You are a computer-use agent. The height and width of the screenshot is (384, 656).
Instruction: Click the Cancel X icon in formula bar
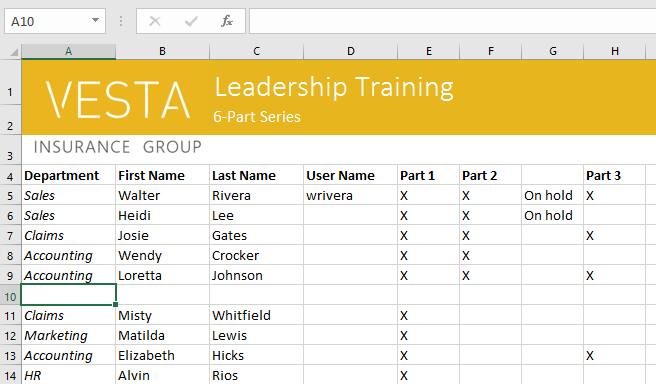pos(155,21)
